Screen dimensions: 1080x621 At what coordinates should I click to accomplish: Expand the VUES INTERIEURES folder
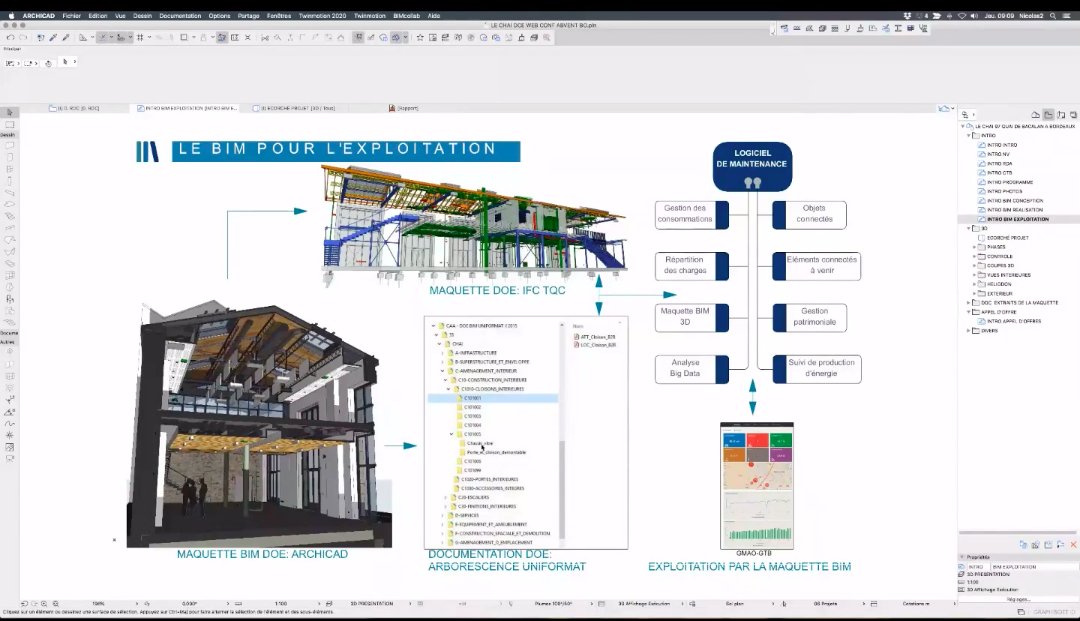point(974,275)
